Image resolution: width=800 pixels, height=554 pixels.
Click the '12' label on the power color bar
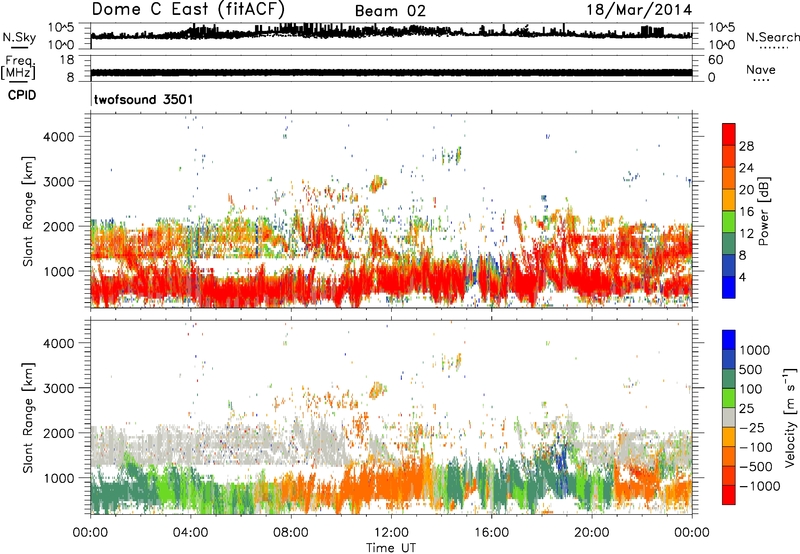(x=746, y=233)
